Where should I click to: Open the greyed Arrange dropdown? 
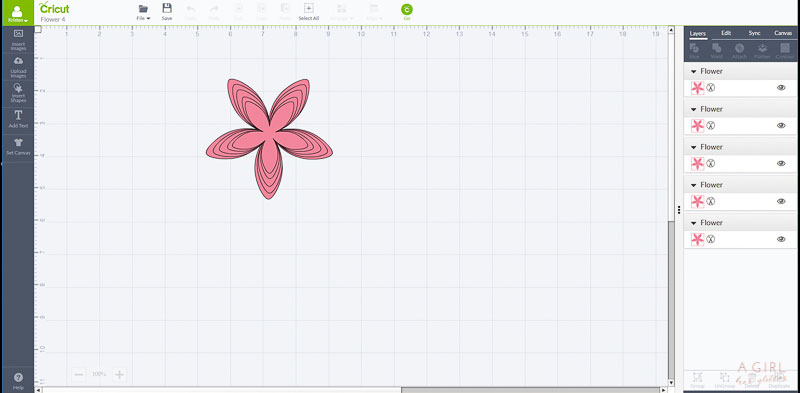[x=341, y=12]
